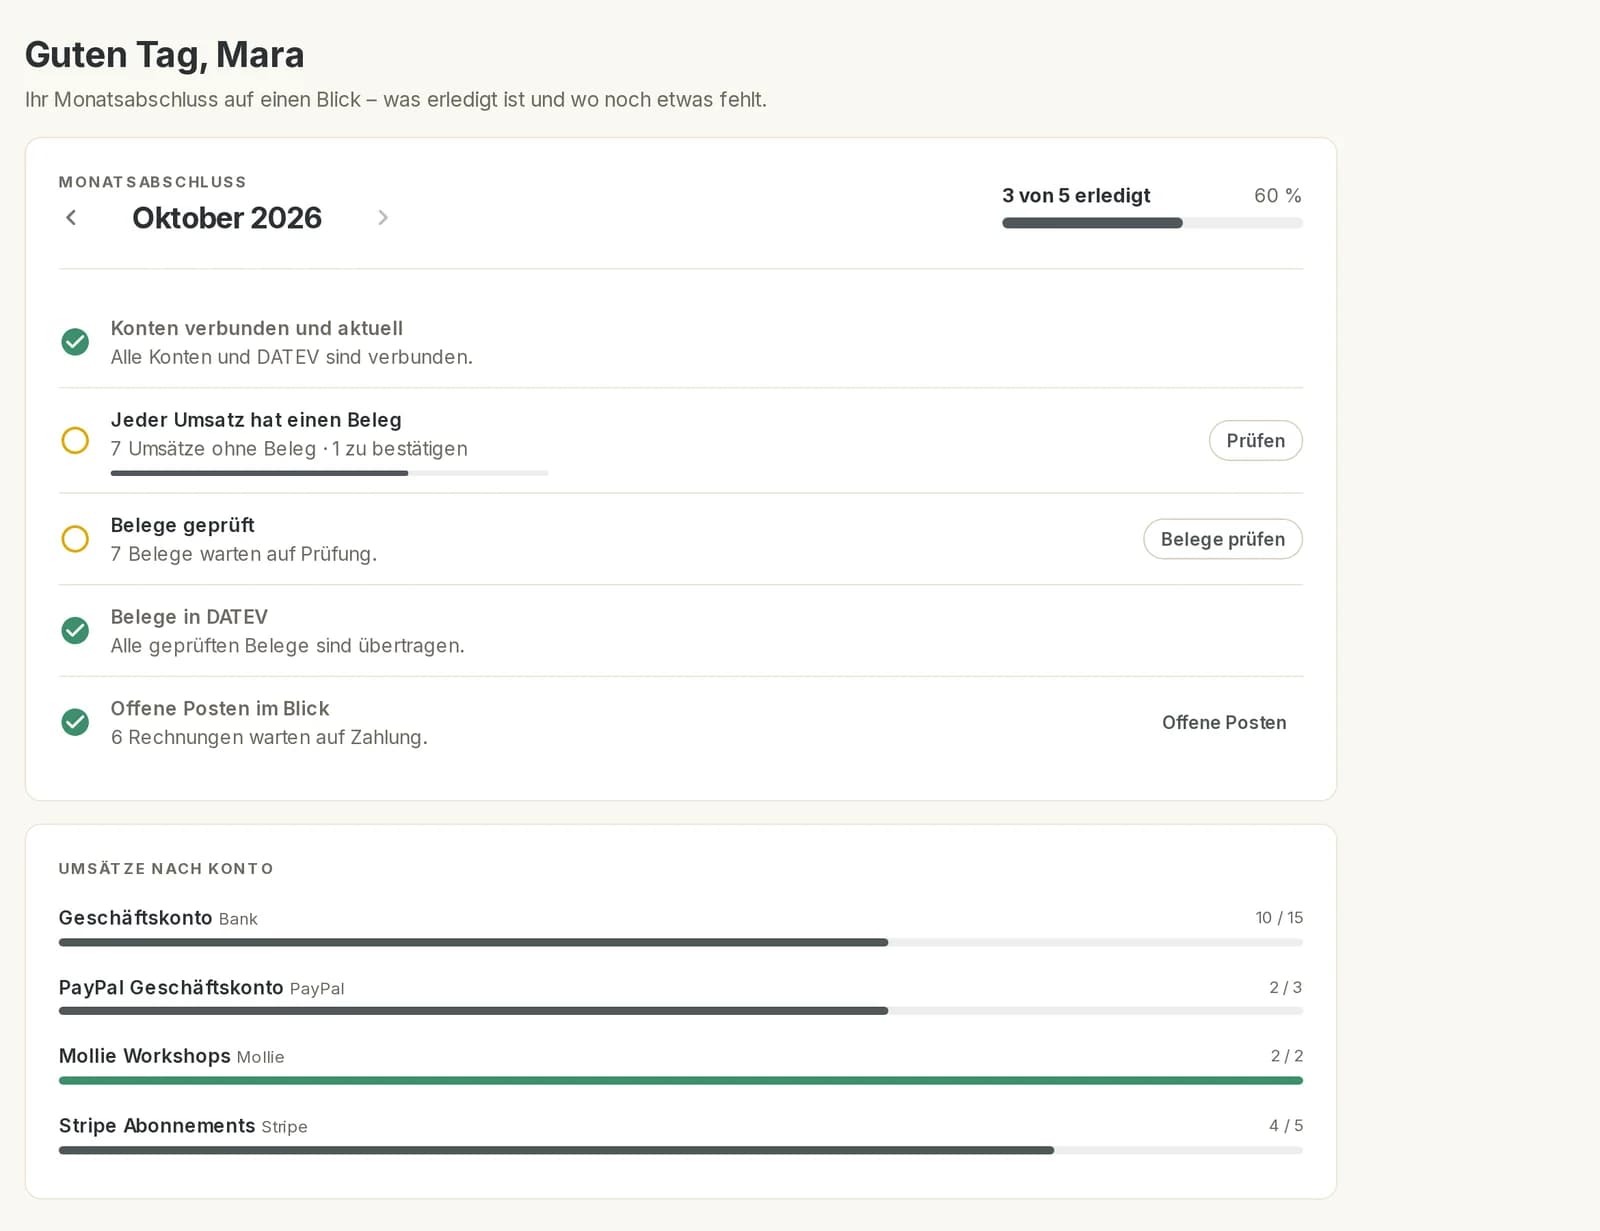This screenshot has width=1600, height=1231.
Task: Click the MONATSABSCHLUSS section label
Action: coord(152,182)
